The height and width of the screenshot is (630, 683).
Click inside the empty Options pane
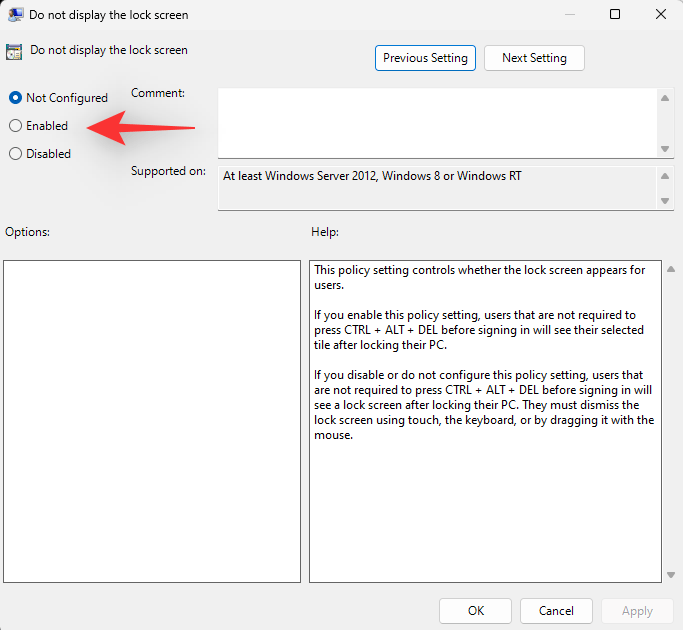[152, 421]
